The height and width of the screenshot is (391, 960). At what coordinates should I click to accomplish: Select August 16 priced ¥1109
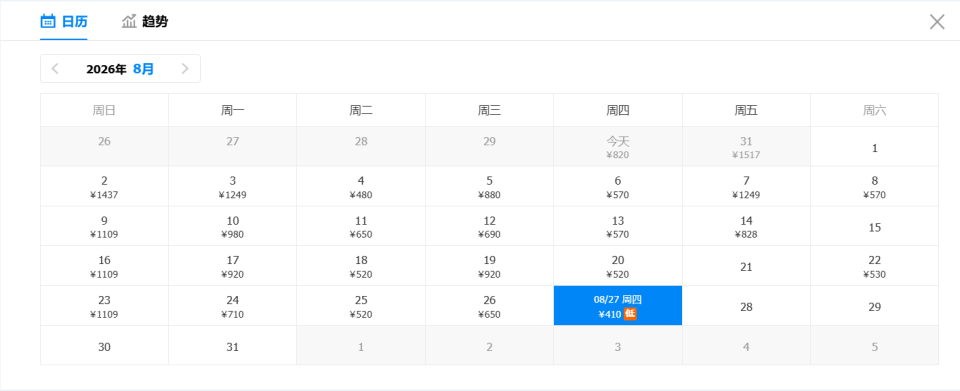(x=104, y=266)
